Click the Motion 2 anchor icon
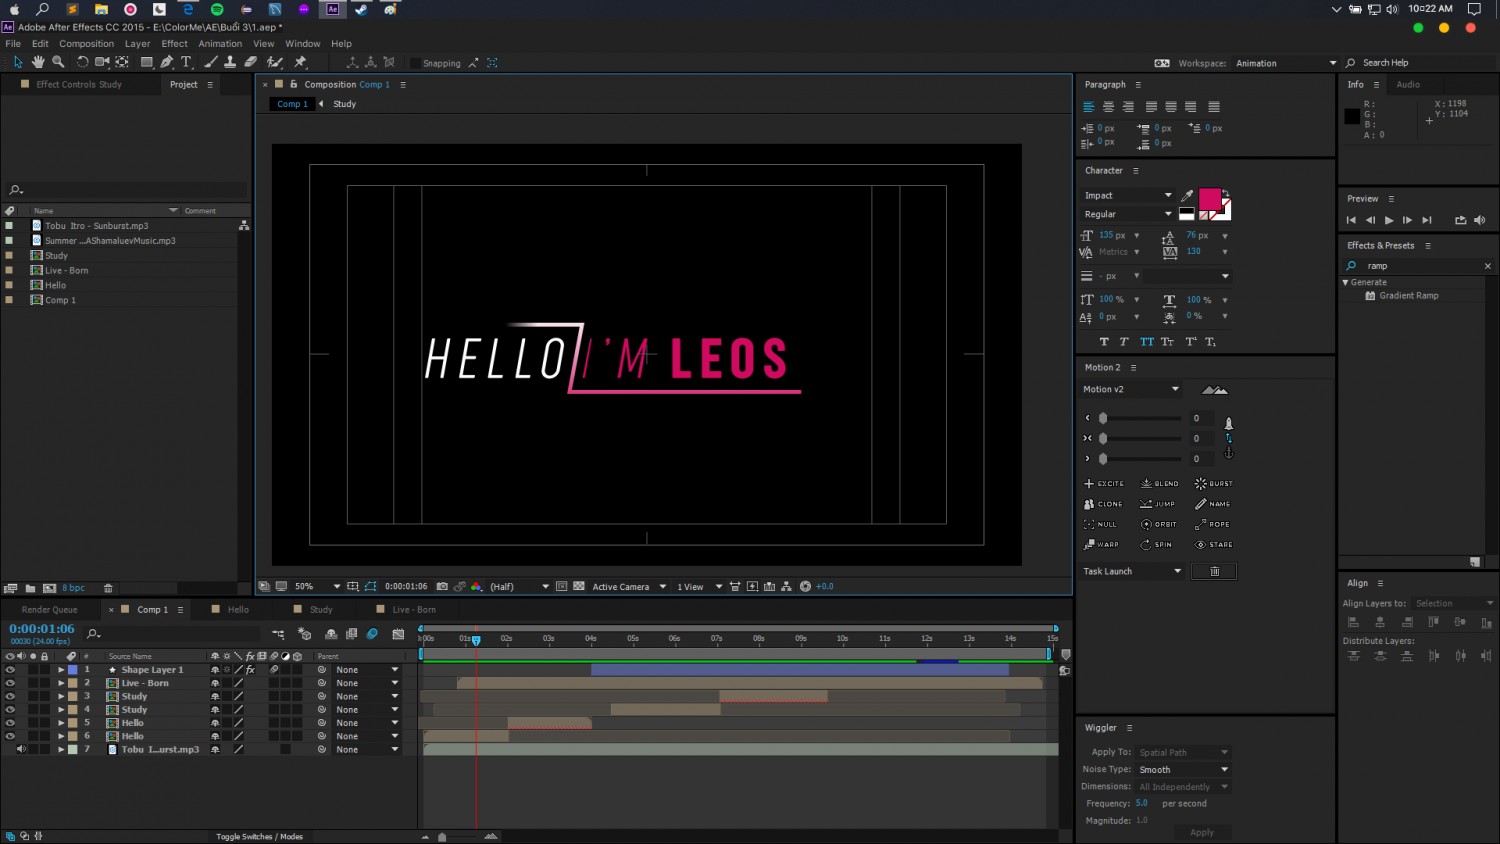This screenshot has height=844, width=1500. click(1229, 452)
